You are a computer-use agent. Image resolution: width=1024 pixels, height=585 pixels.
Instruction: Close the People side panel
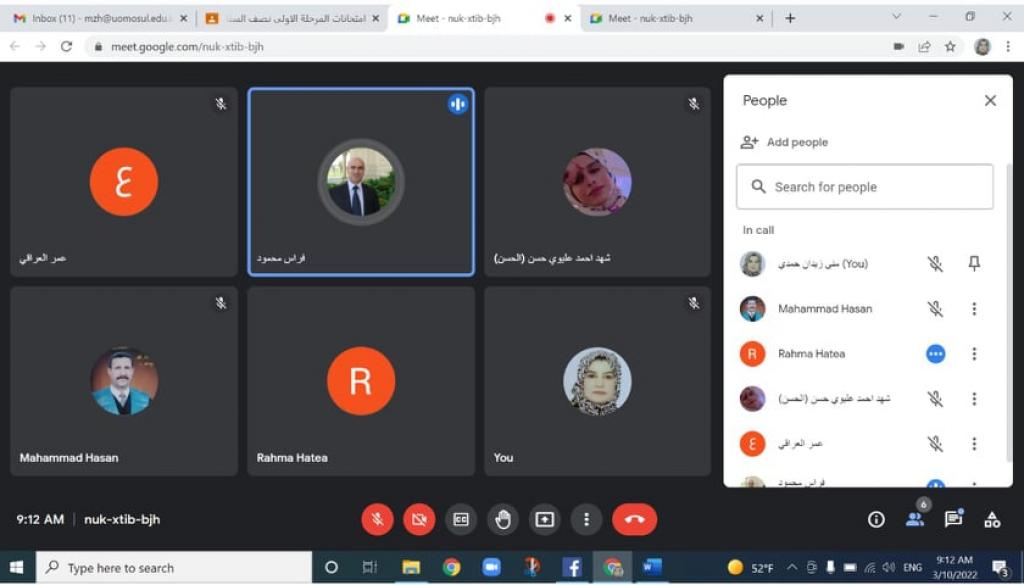pyautogui.click(x=990, y=101)
